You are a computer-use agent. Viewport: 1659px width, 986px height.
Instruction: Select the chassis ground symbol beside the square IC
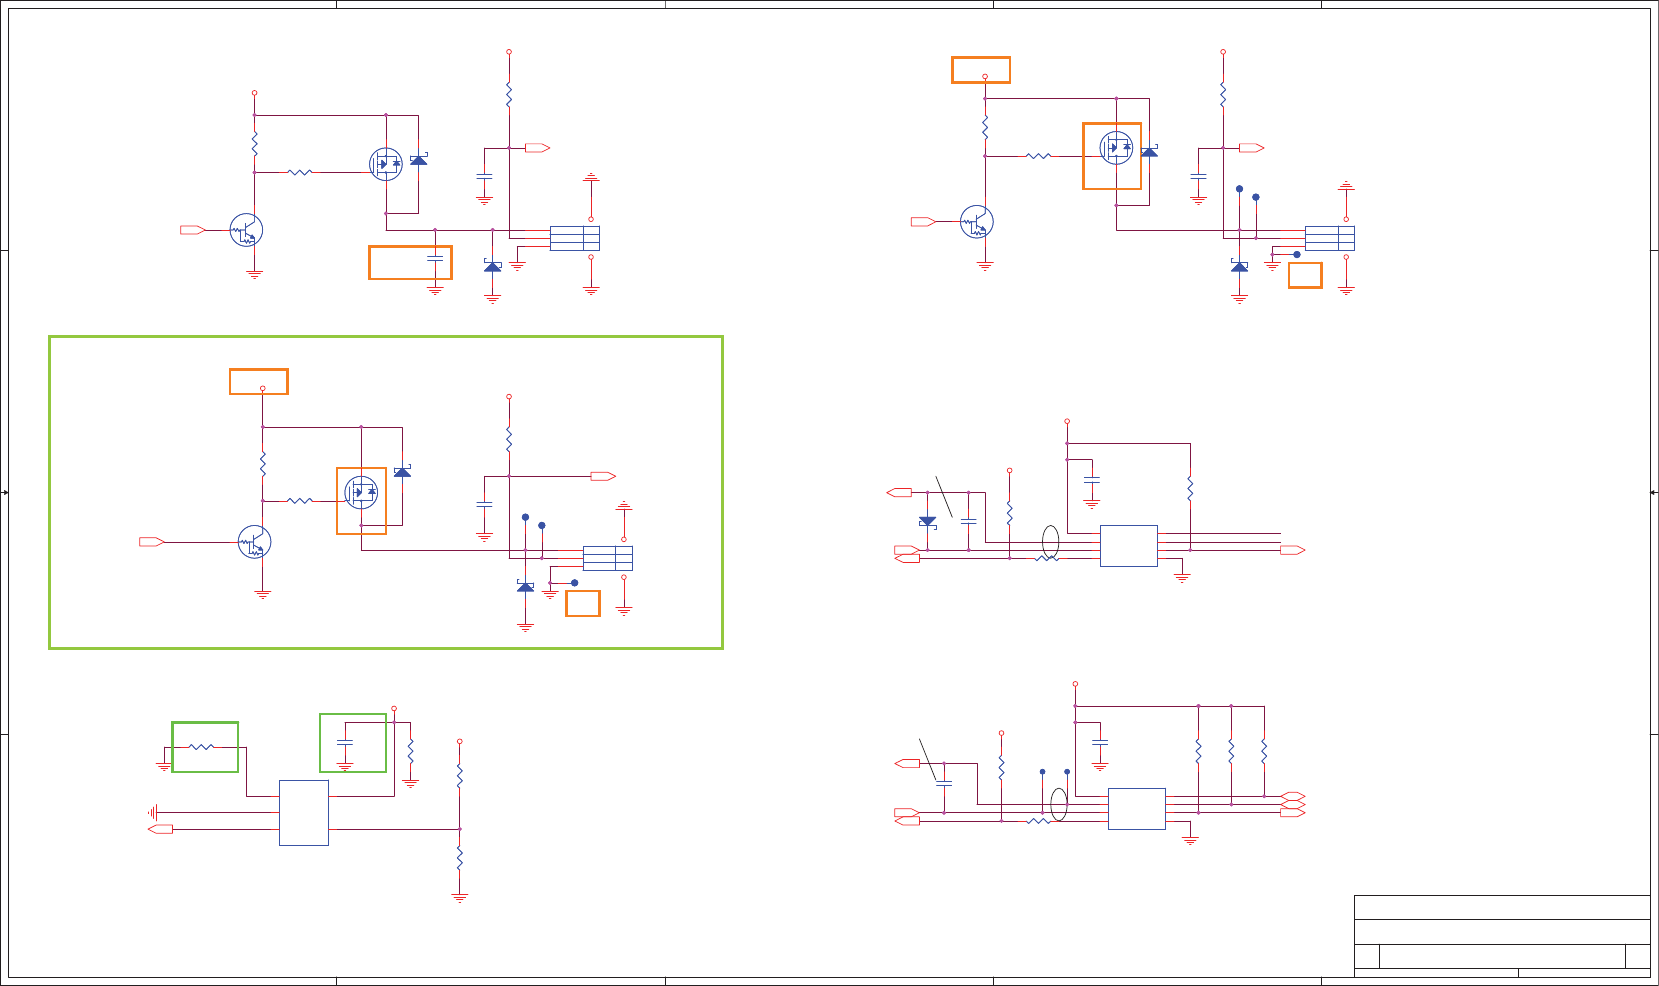click(153, 813)
